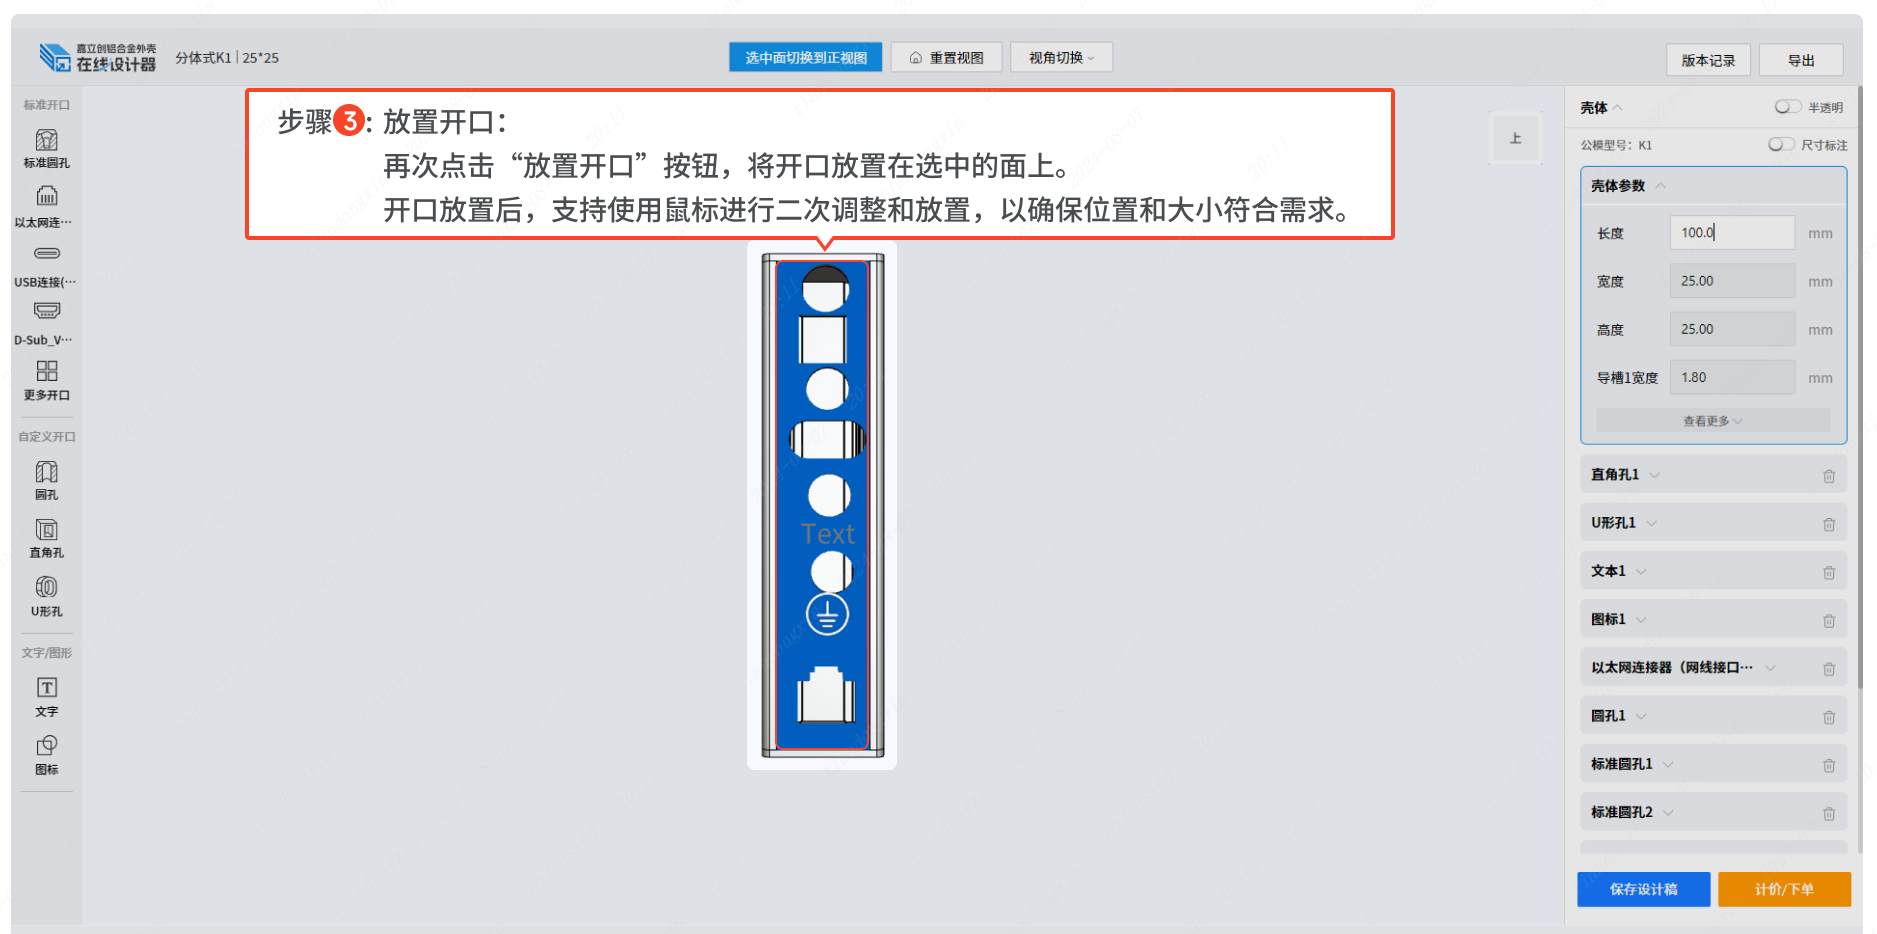Select the 标准圆孔 standard round hole icon
This screenshot has width=1877, height=934.
point(46,148)
